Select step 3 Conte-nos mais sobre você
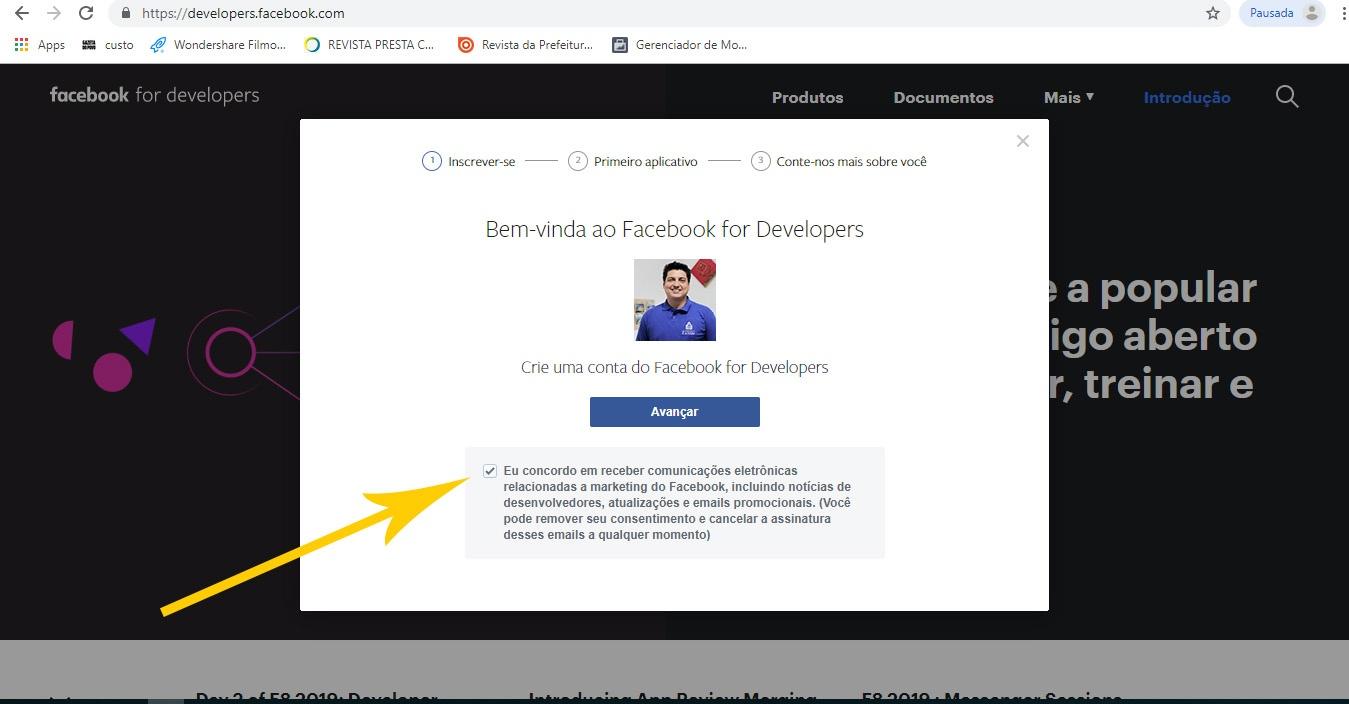Image resolution: width=1349 pixels, height=704 pixels. 839,161
